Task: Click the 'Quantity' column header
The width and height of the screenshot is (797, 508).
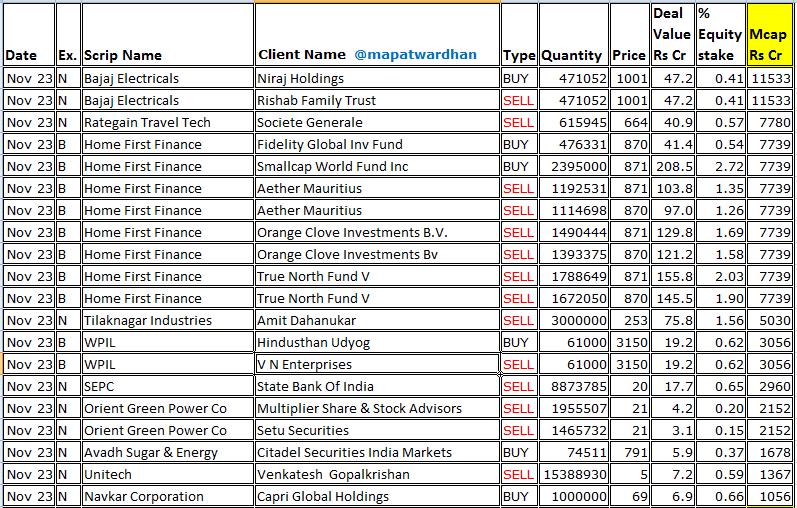Action: pyautogui.click(x=574, y=35)
